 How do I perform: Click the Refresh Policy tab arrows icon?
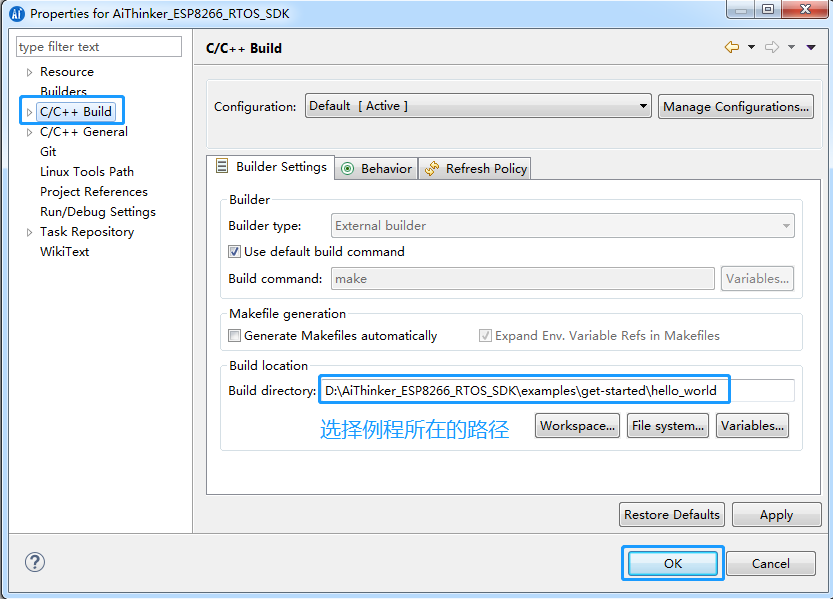click(432, 168)
